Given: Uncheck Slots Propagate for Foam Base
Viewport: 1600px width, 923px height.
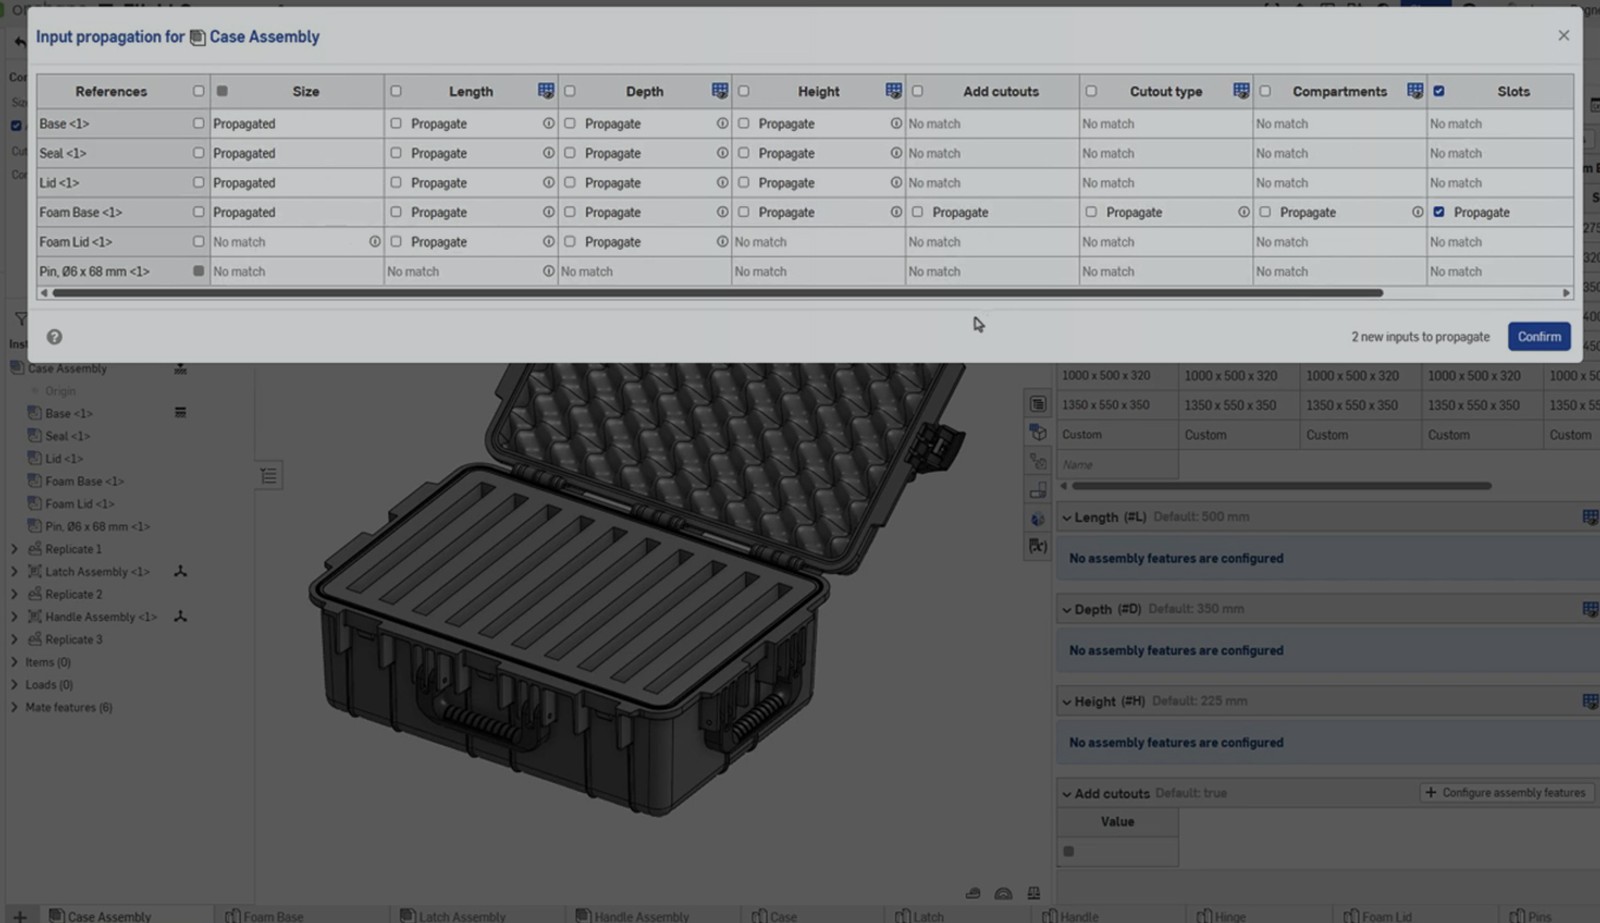Looking at the screenshot, I should click(1439, 212).
